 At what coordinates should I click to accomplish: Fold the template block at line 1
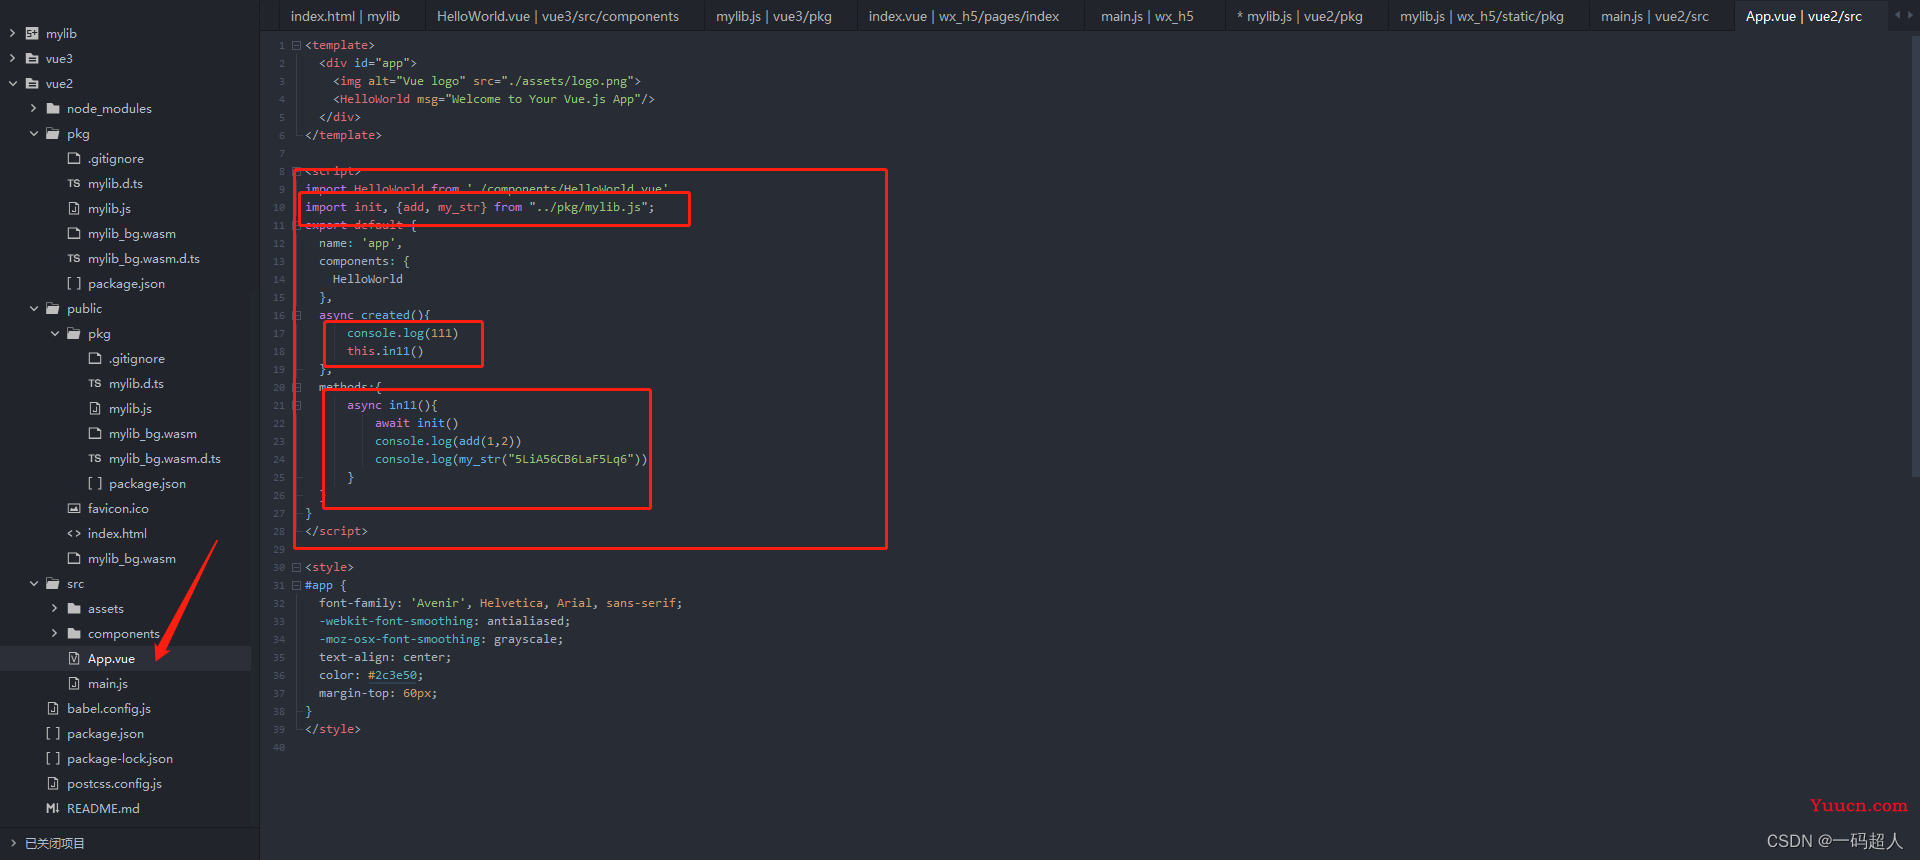296,45
